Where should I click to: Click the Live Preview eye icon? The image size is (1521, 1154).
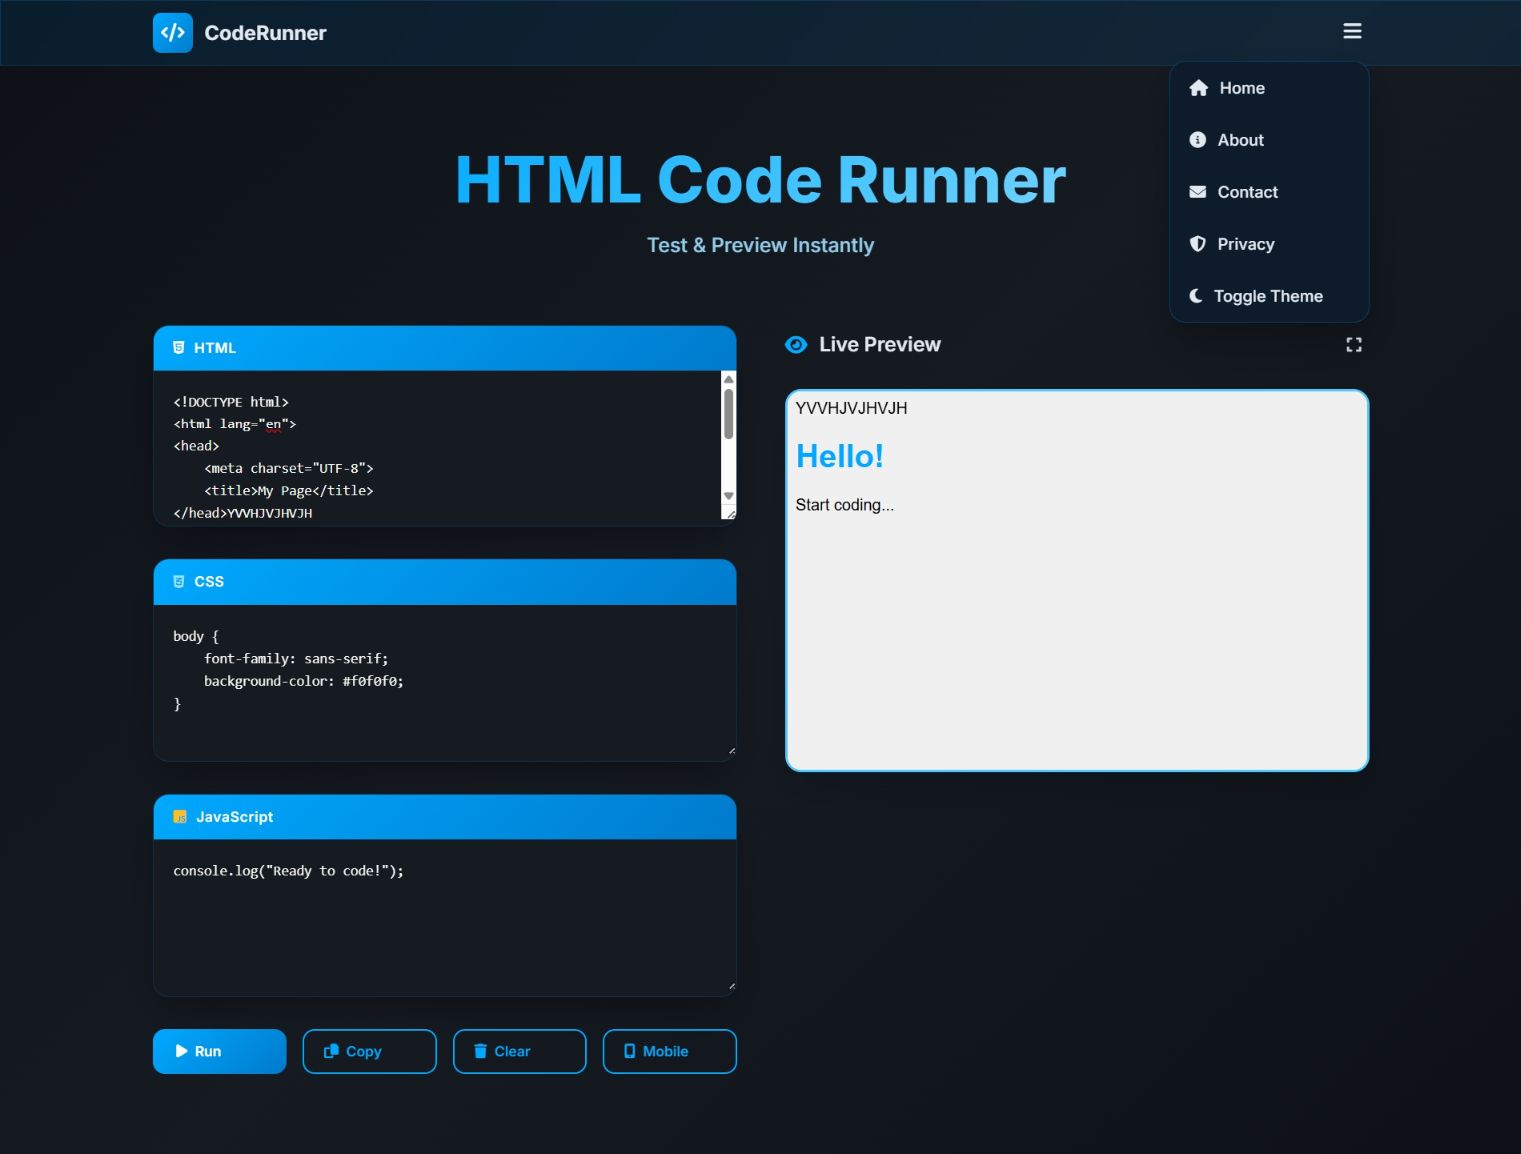[x=796, y=345]
